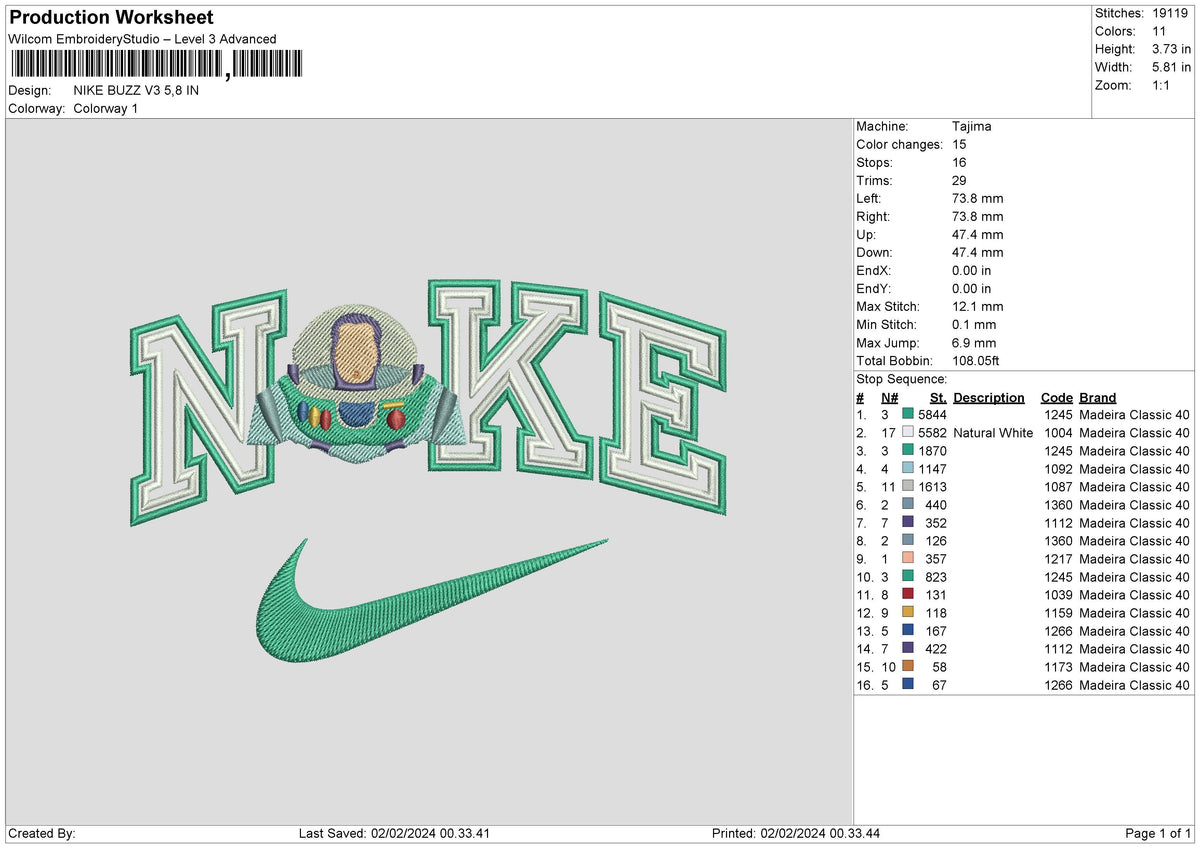Click Page 1 of 1 in the footer
1200x848 pixels.
coord(1160,832)
